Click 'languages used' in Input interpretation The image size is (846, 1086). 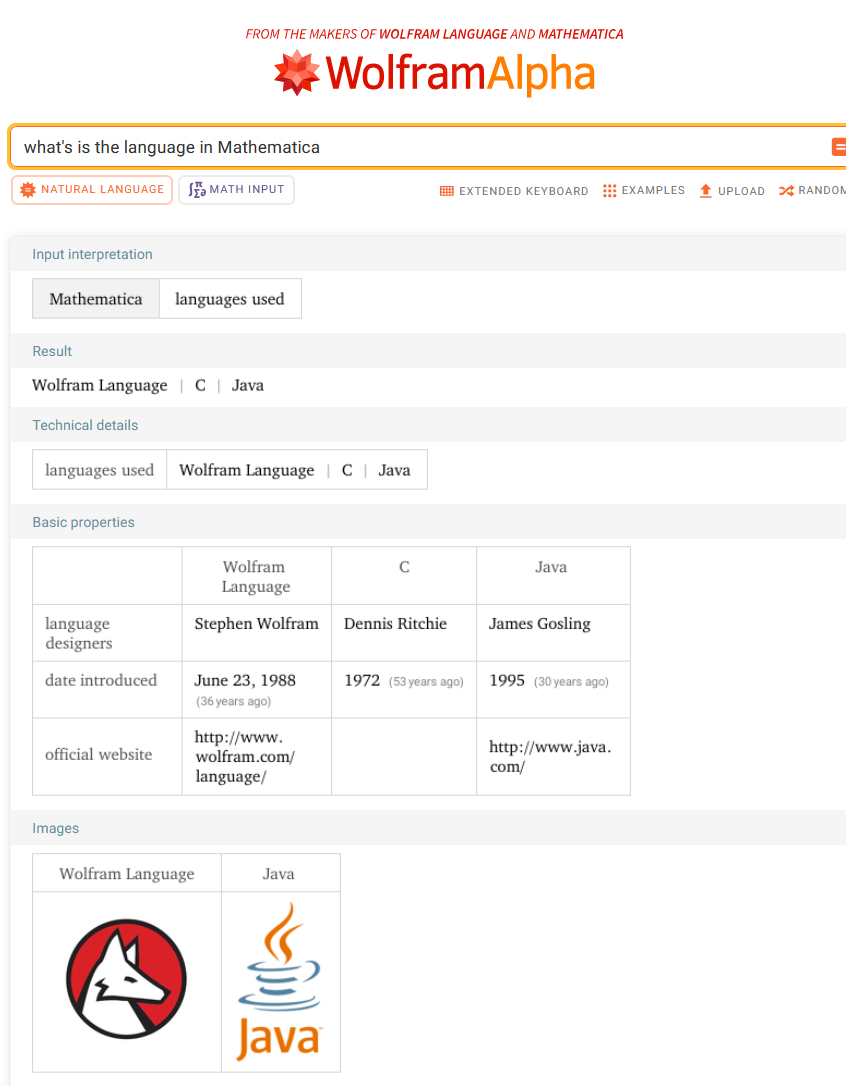(230, 299)
